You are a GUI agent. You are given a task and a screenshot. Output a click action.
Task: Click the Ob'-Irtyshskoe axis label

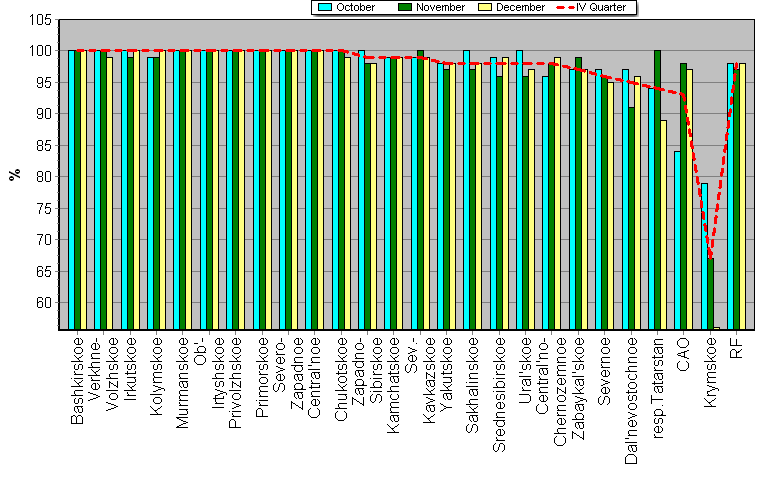(x=209, y=373)
